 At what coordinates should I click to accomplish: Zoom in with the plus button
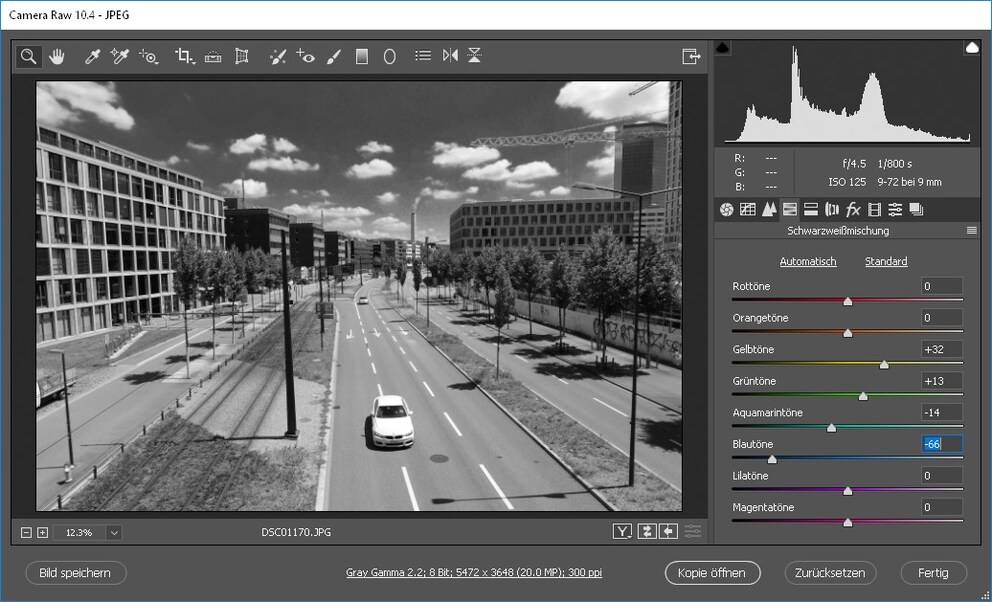(42, 532)
